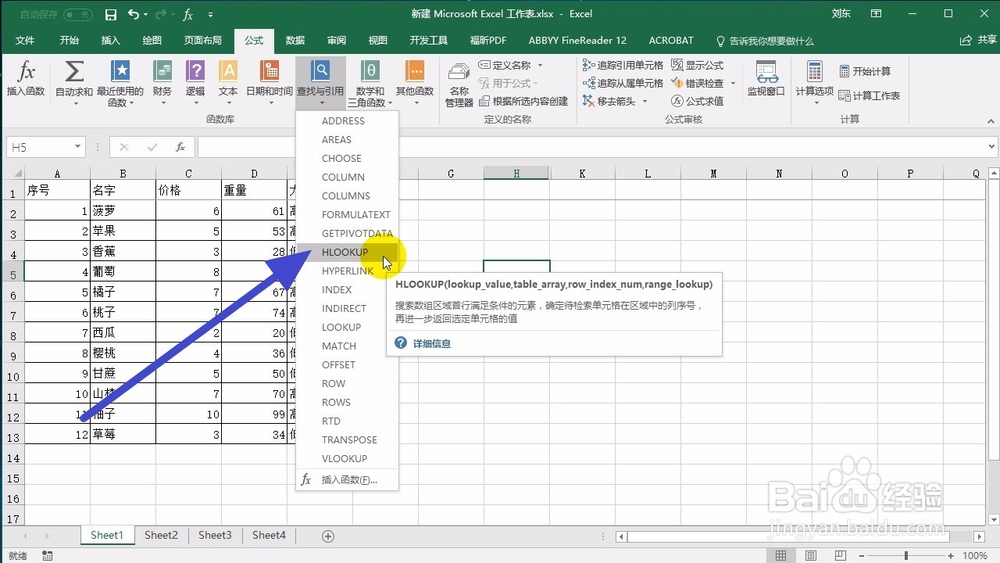This screenshot has height=563, width=1000.
Task: Click Trace Dependents (追踪从属单元格)
Action: 622,83
